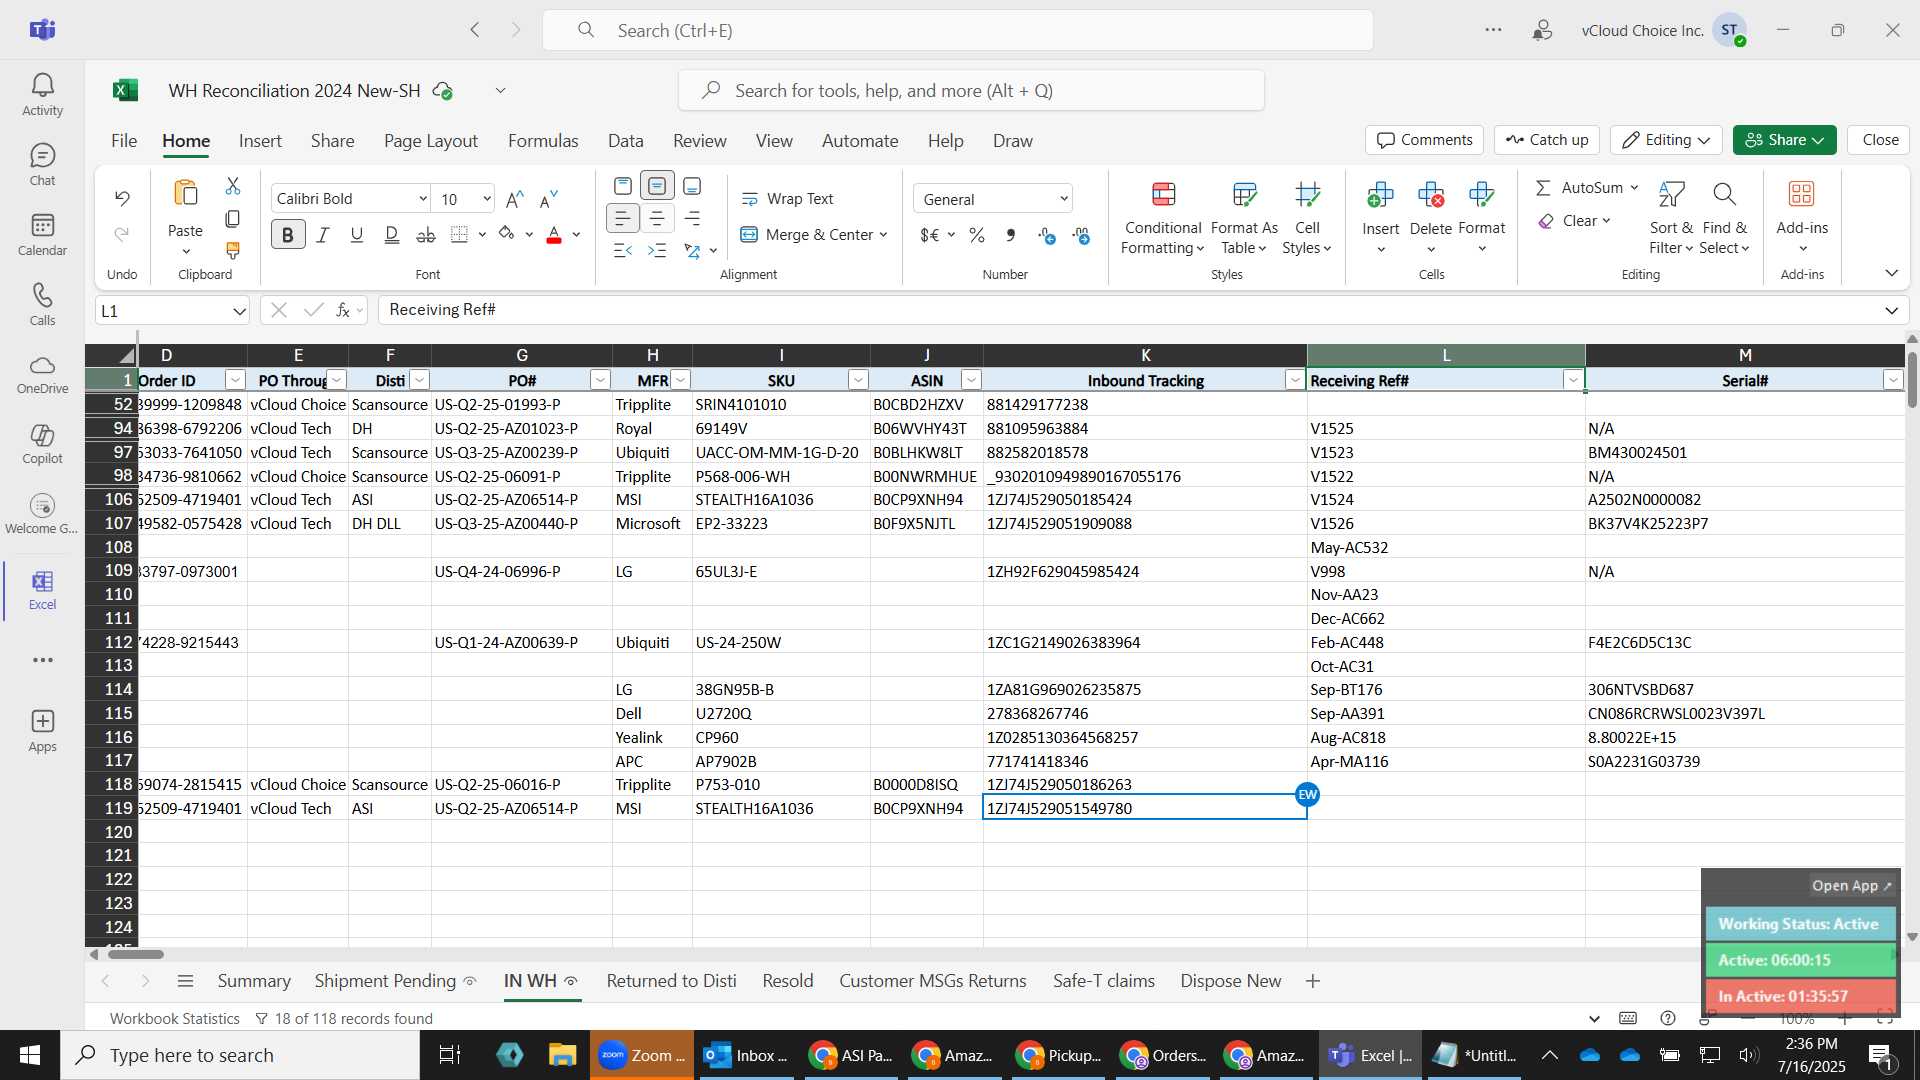Toggle Wrap Text

[x=787, y=199]
